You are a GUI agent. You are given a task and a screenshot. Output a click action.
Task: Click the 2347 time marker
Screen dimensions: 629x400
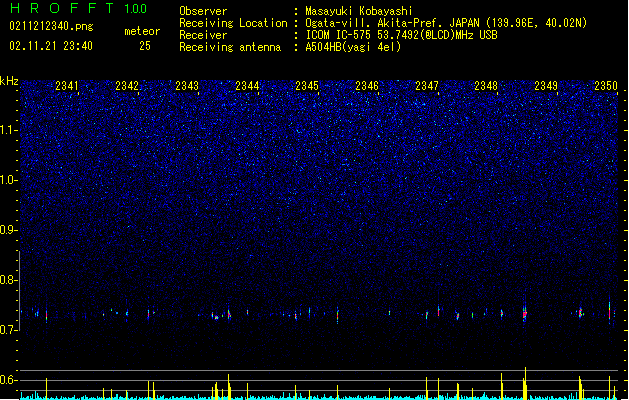click(x=427, y=86)
